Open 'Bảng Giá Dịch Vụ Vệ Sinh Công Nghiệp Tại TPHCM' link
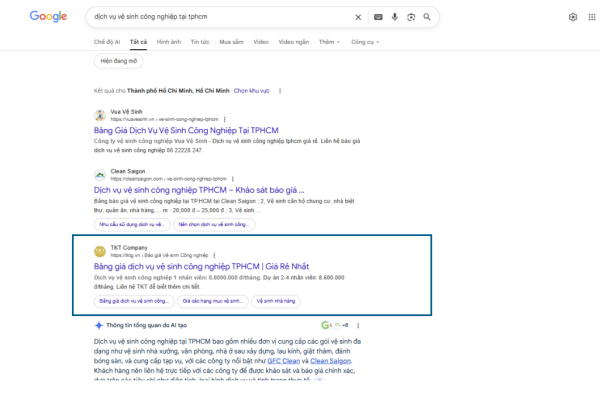Screen dimensions: 600x416 point(185,131)
